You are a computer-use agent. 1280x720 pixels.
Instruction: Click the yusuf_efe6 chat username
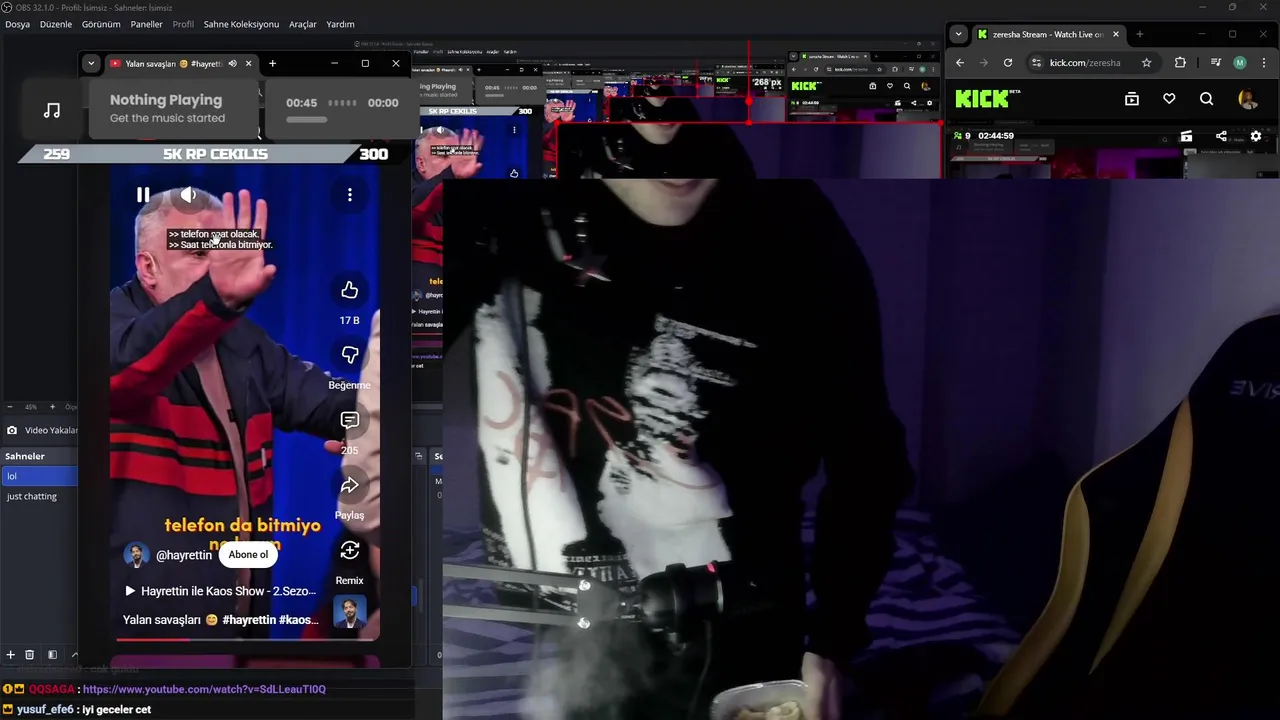(45, 709)
